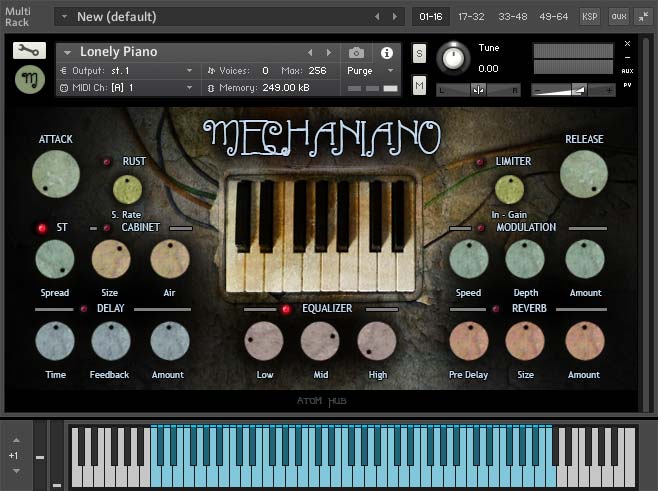Adjust the Rust S. Rate knob
Viewport: 658px width, 491px height.
[127, 190]
